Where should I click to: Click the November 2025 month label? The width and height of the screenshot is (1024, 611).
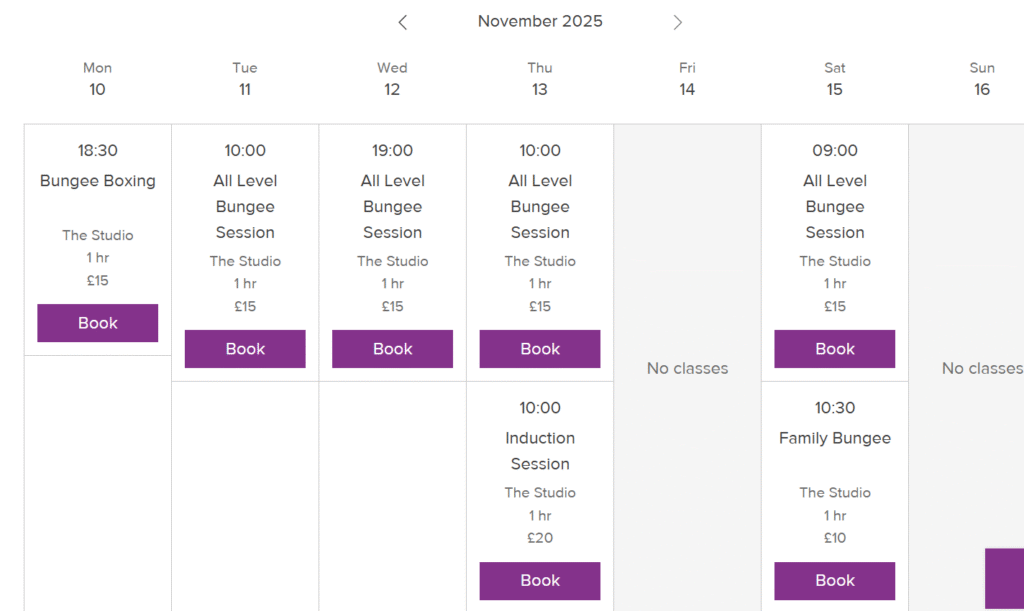pyautogui.click(x=540, y=21)
